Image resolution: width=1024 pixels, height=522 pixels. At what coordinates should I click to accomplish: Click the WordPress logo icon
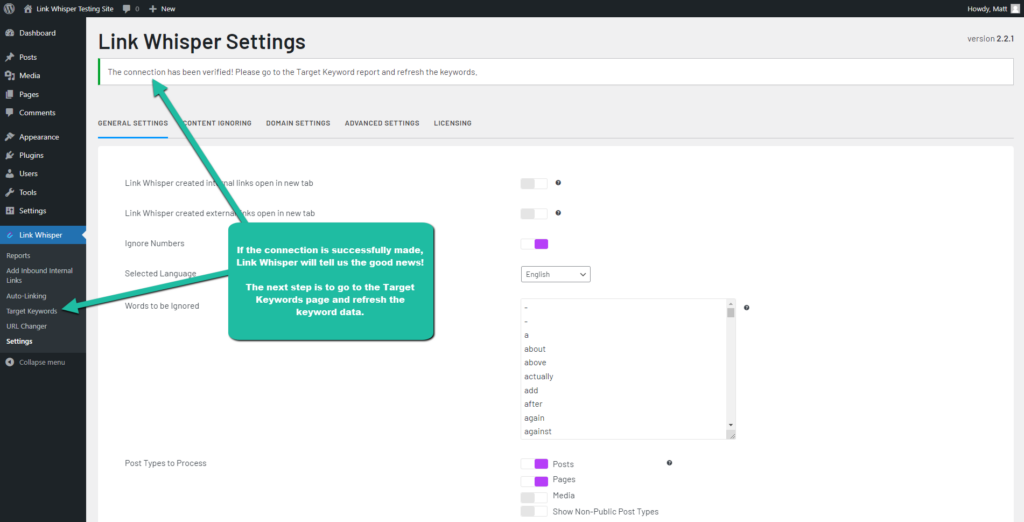[x=9, y=8]
